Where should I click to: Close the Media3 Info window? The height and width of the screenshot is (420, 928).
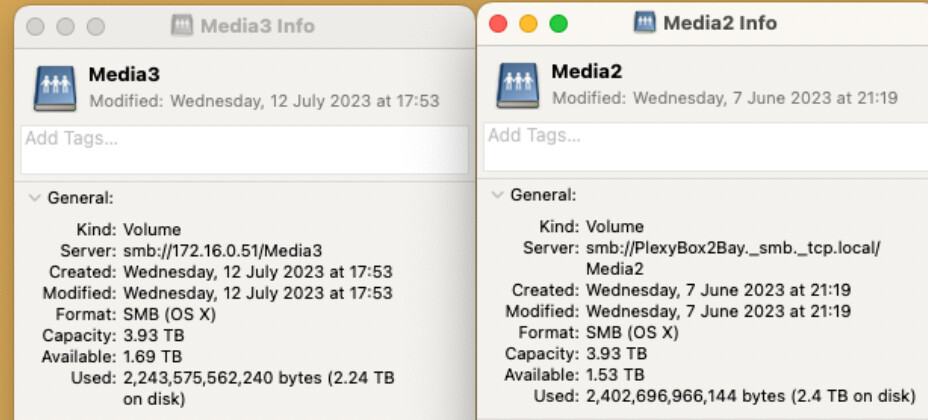point(36,26)
